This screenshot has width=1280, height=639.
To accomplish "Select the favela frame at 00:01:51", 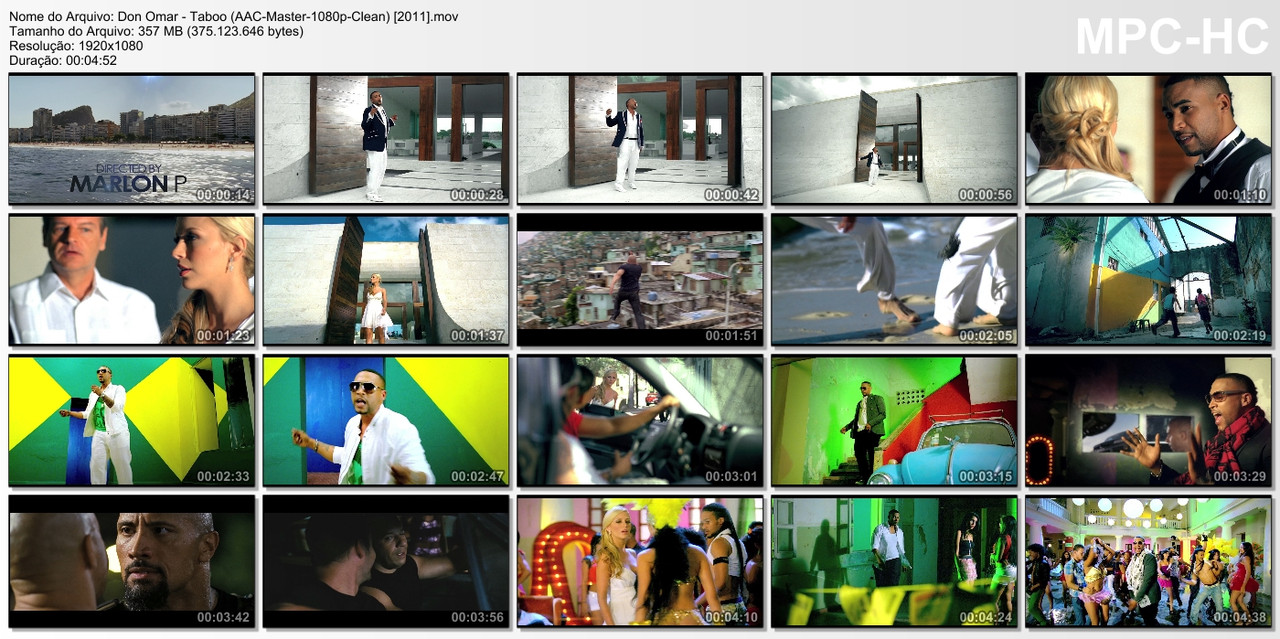I will (640, 280).
